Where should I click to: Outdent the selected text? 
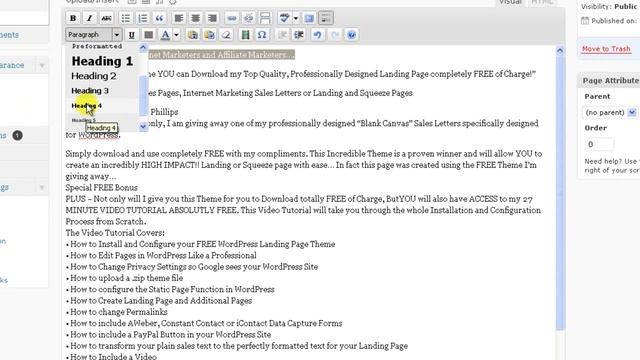pyautogui.click(x=282, y=35)
